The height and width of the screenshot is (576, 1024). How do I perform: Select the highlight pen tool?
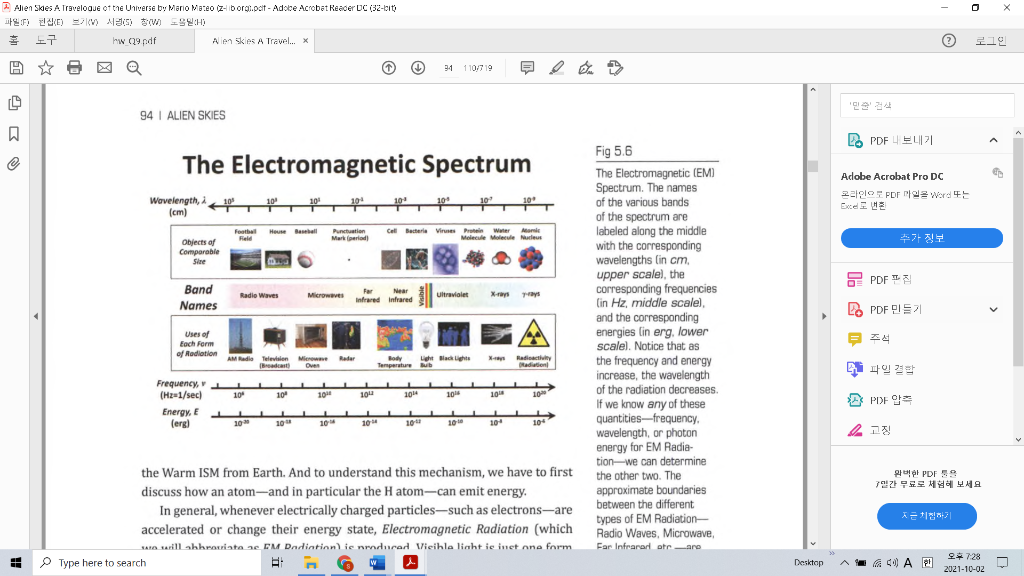point(556,68)
